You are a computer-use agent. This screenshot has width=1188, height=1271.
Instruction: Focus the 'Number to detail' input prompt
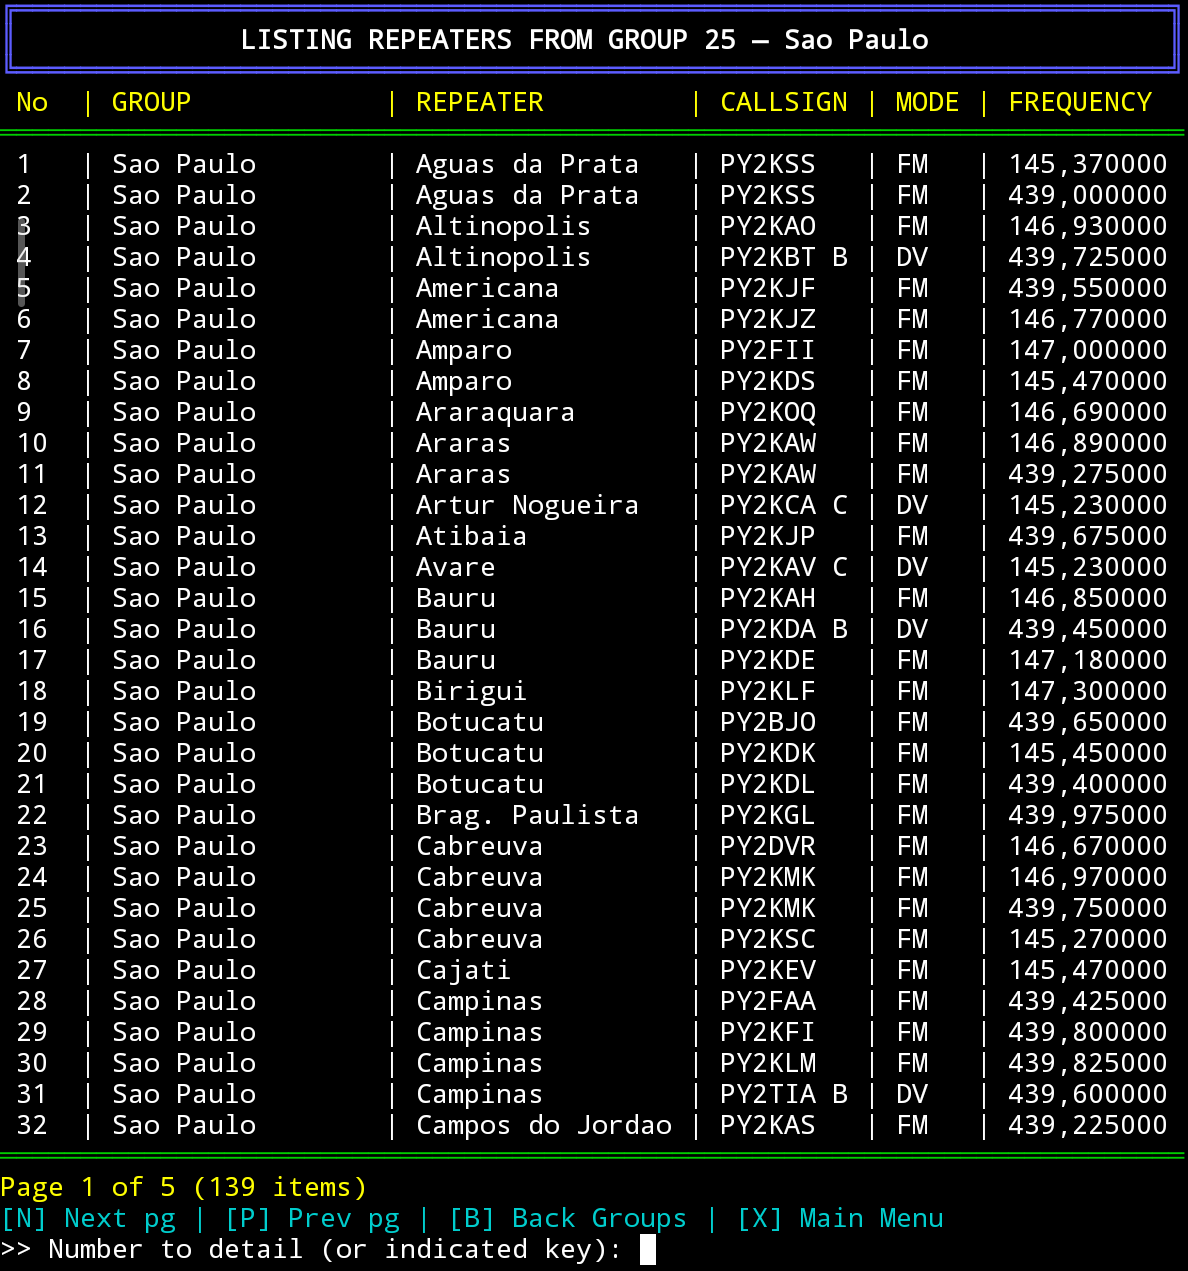click(648, 1250)
